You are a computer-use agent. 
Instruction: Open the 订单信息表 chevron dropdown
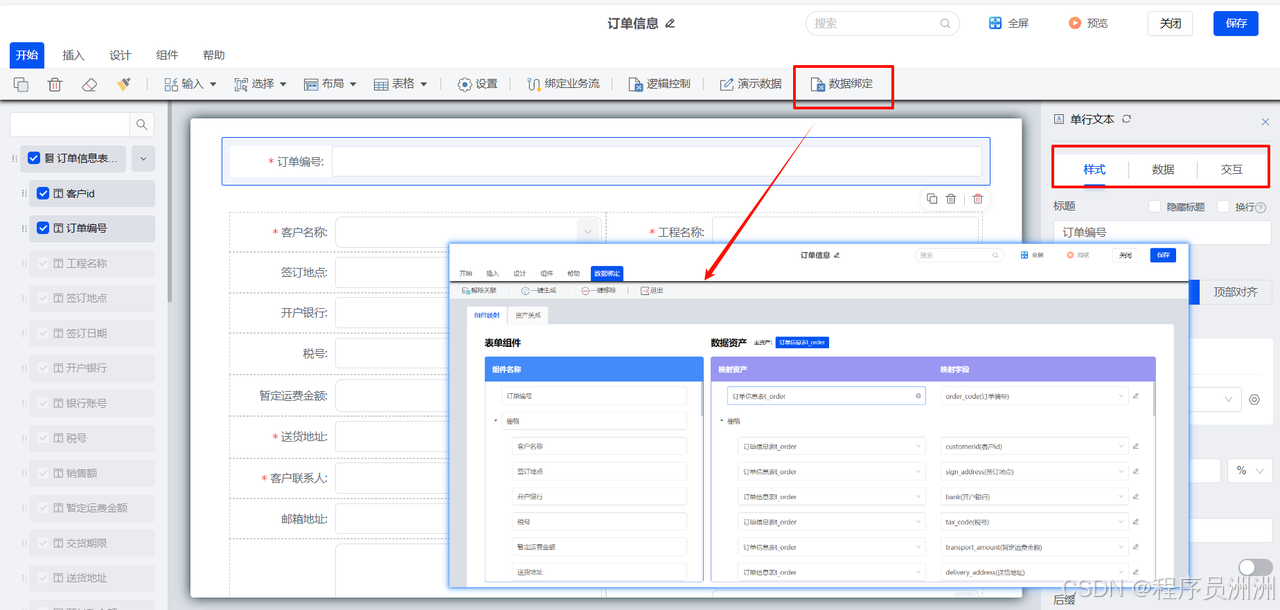(143, 158)
